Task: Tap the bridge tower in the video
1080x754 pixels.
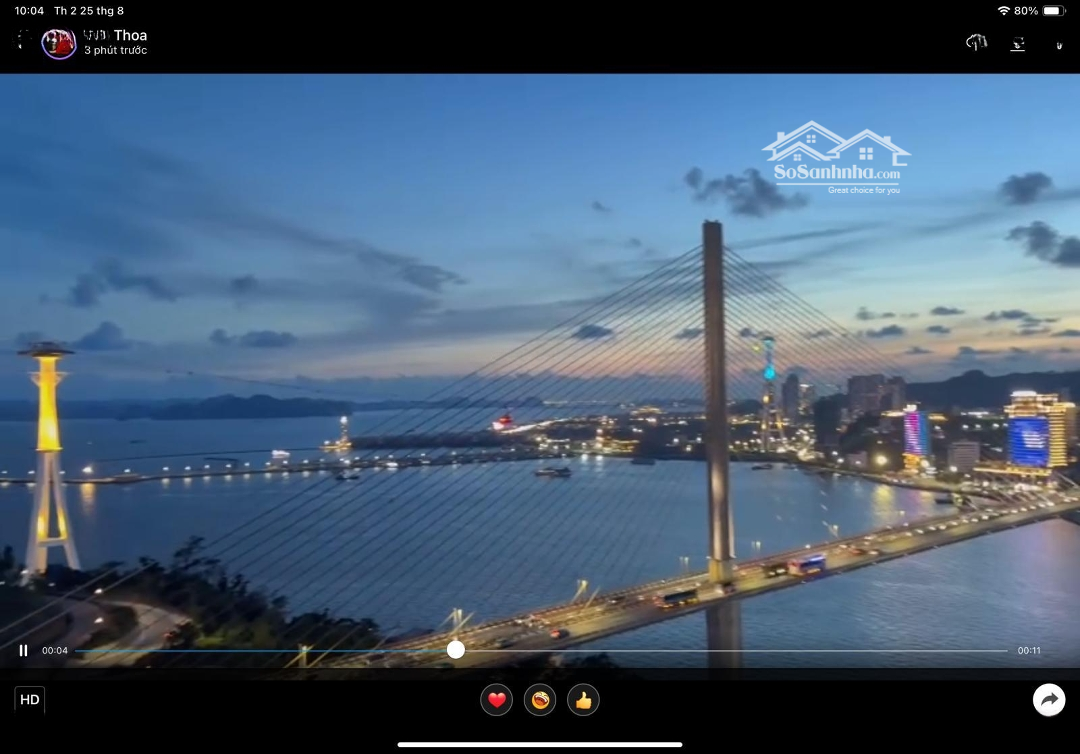Action: pyautogui.click(x=715, y=400)
